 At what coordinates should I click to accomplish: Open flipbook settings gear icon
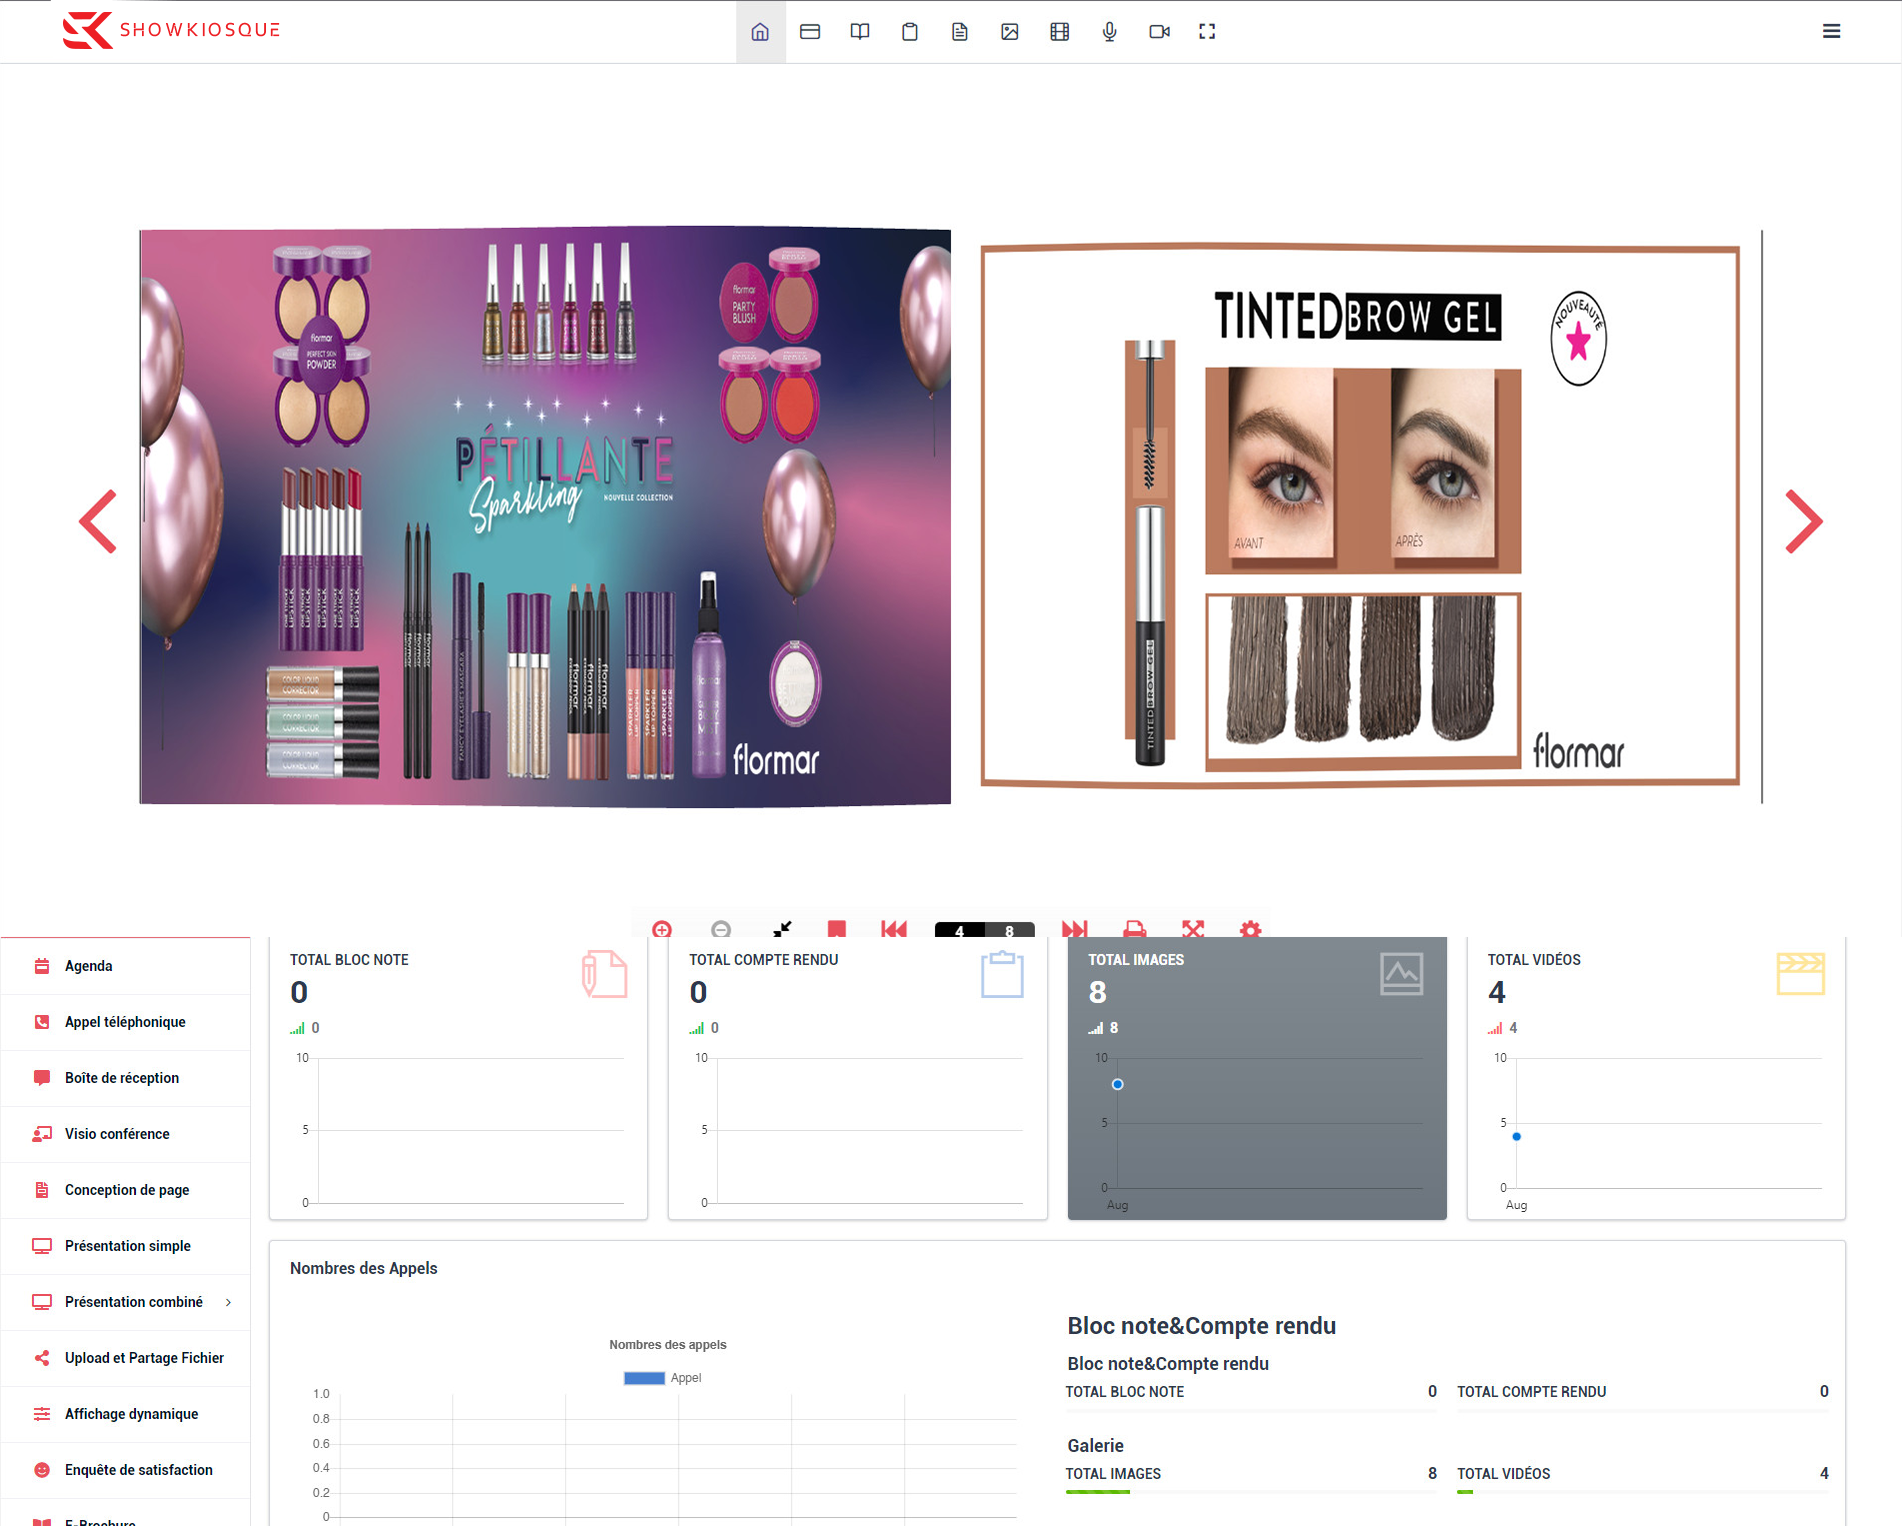[1250, 929]
